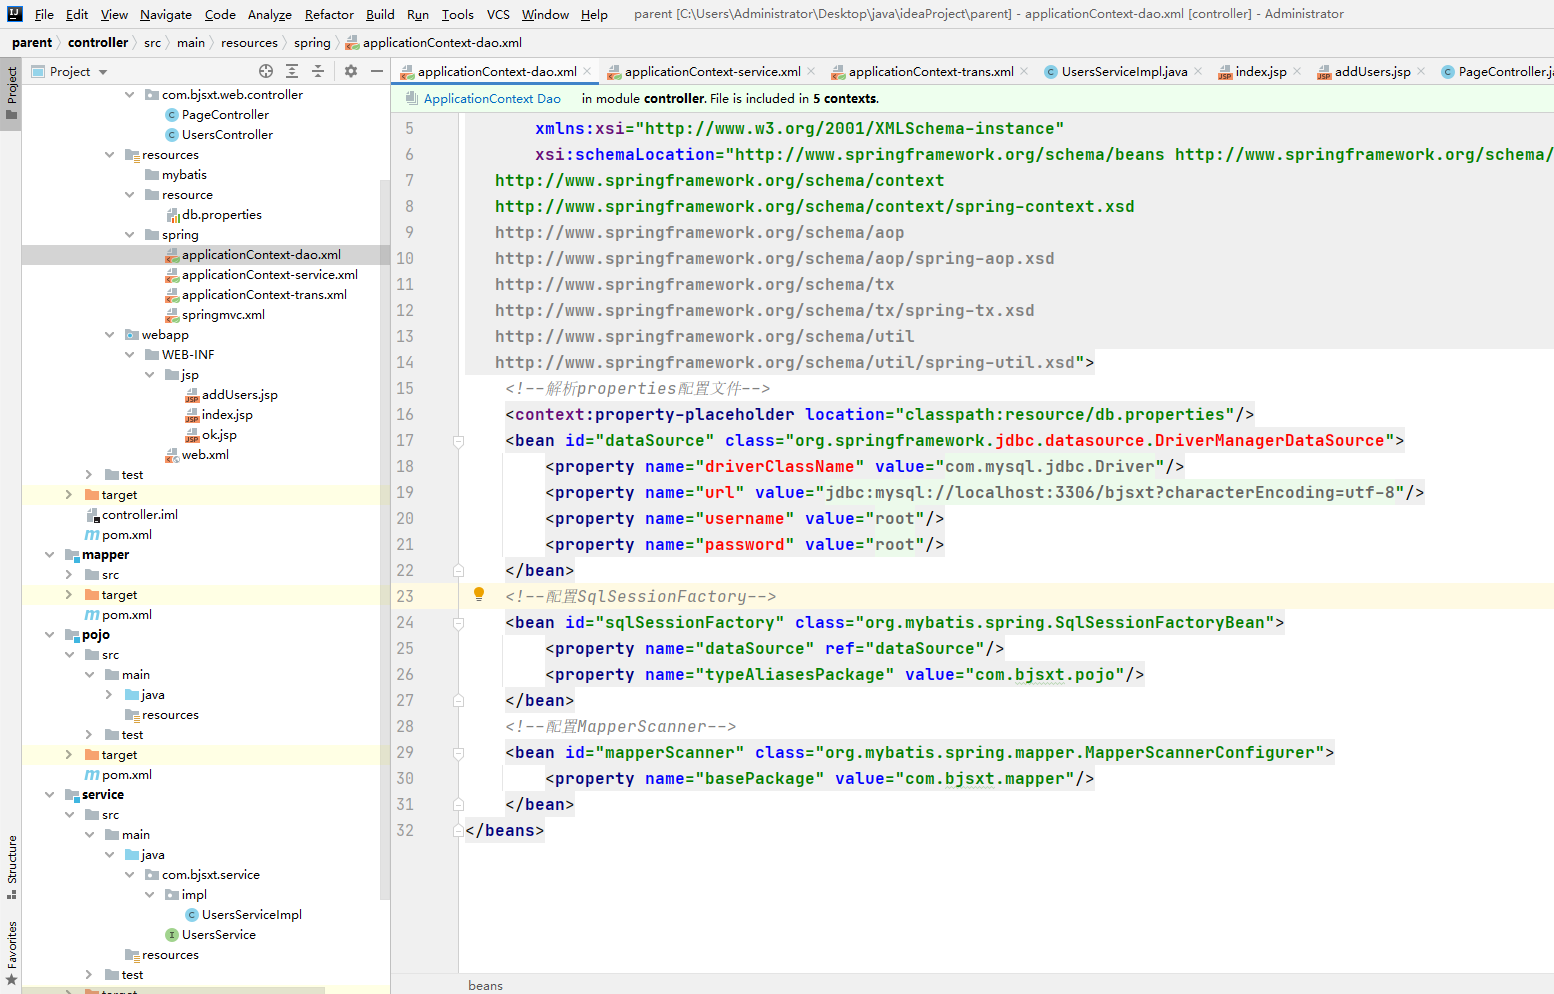
Task: Switch to applicationContext-service.xml tab
Action: [712, 71]
